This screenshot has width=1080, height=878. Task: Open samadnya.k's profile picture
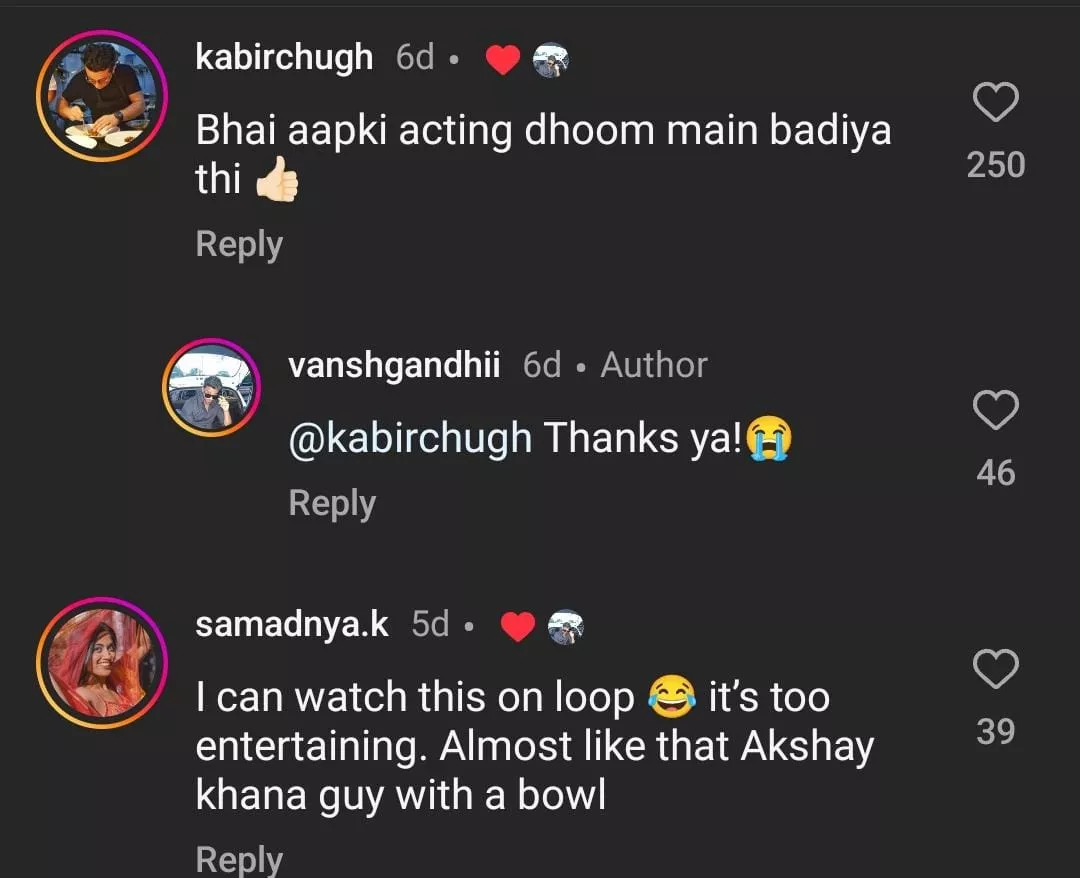coord(101,663)
